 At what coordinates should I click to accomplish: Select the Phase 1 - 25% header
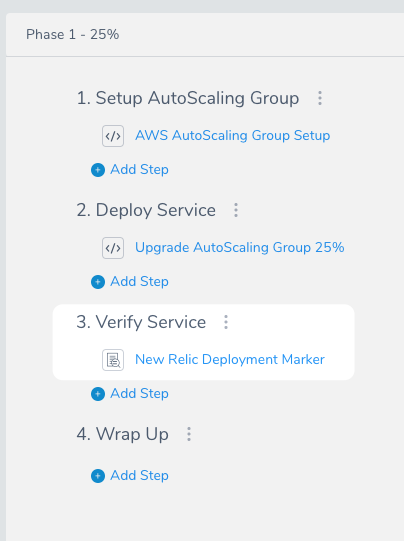[x=73, y=35]
